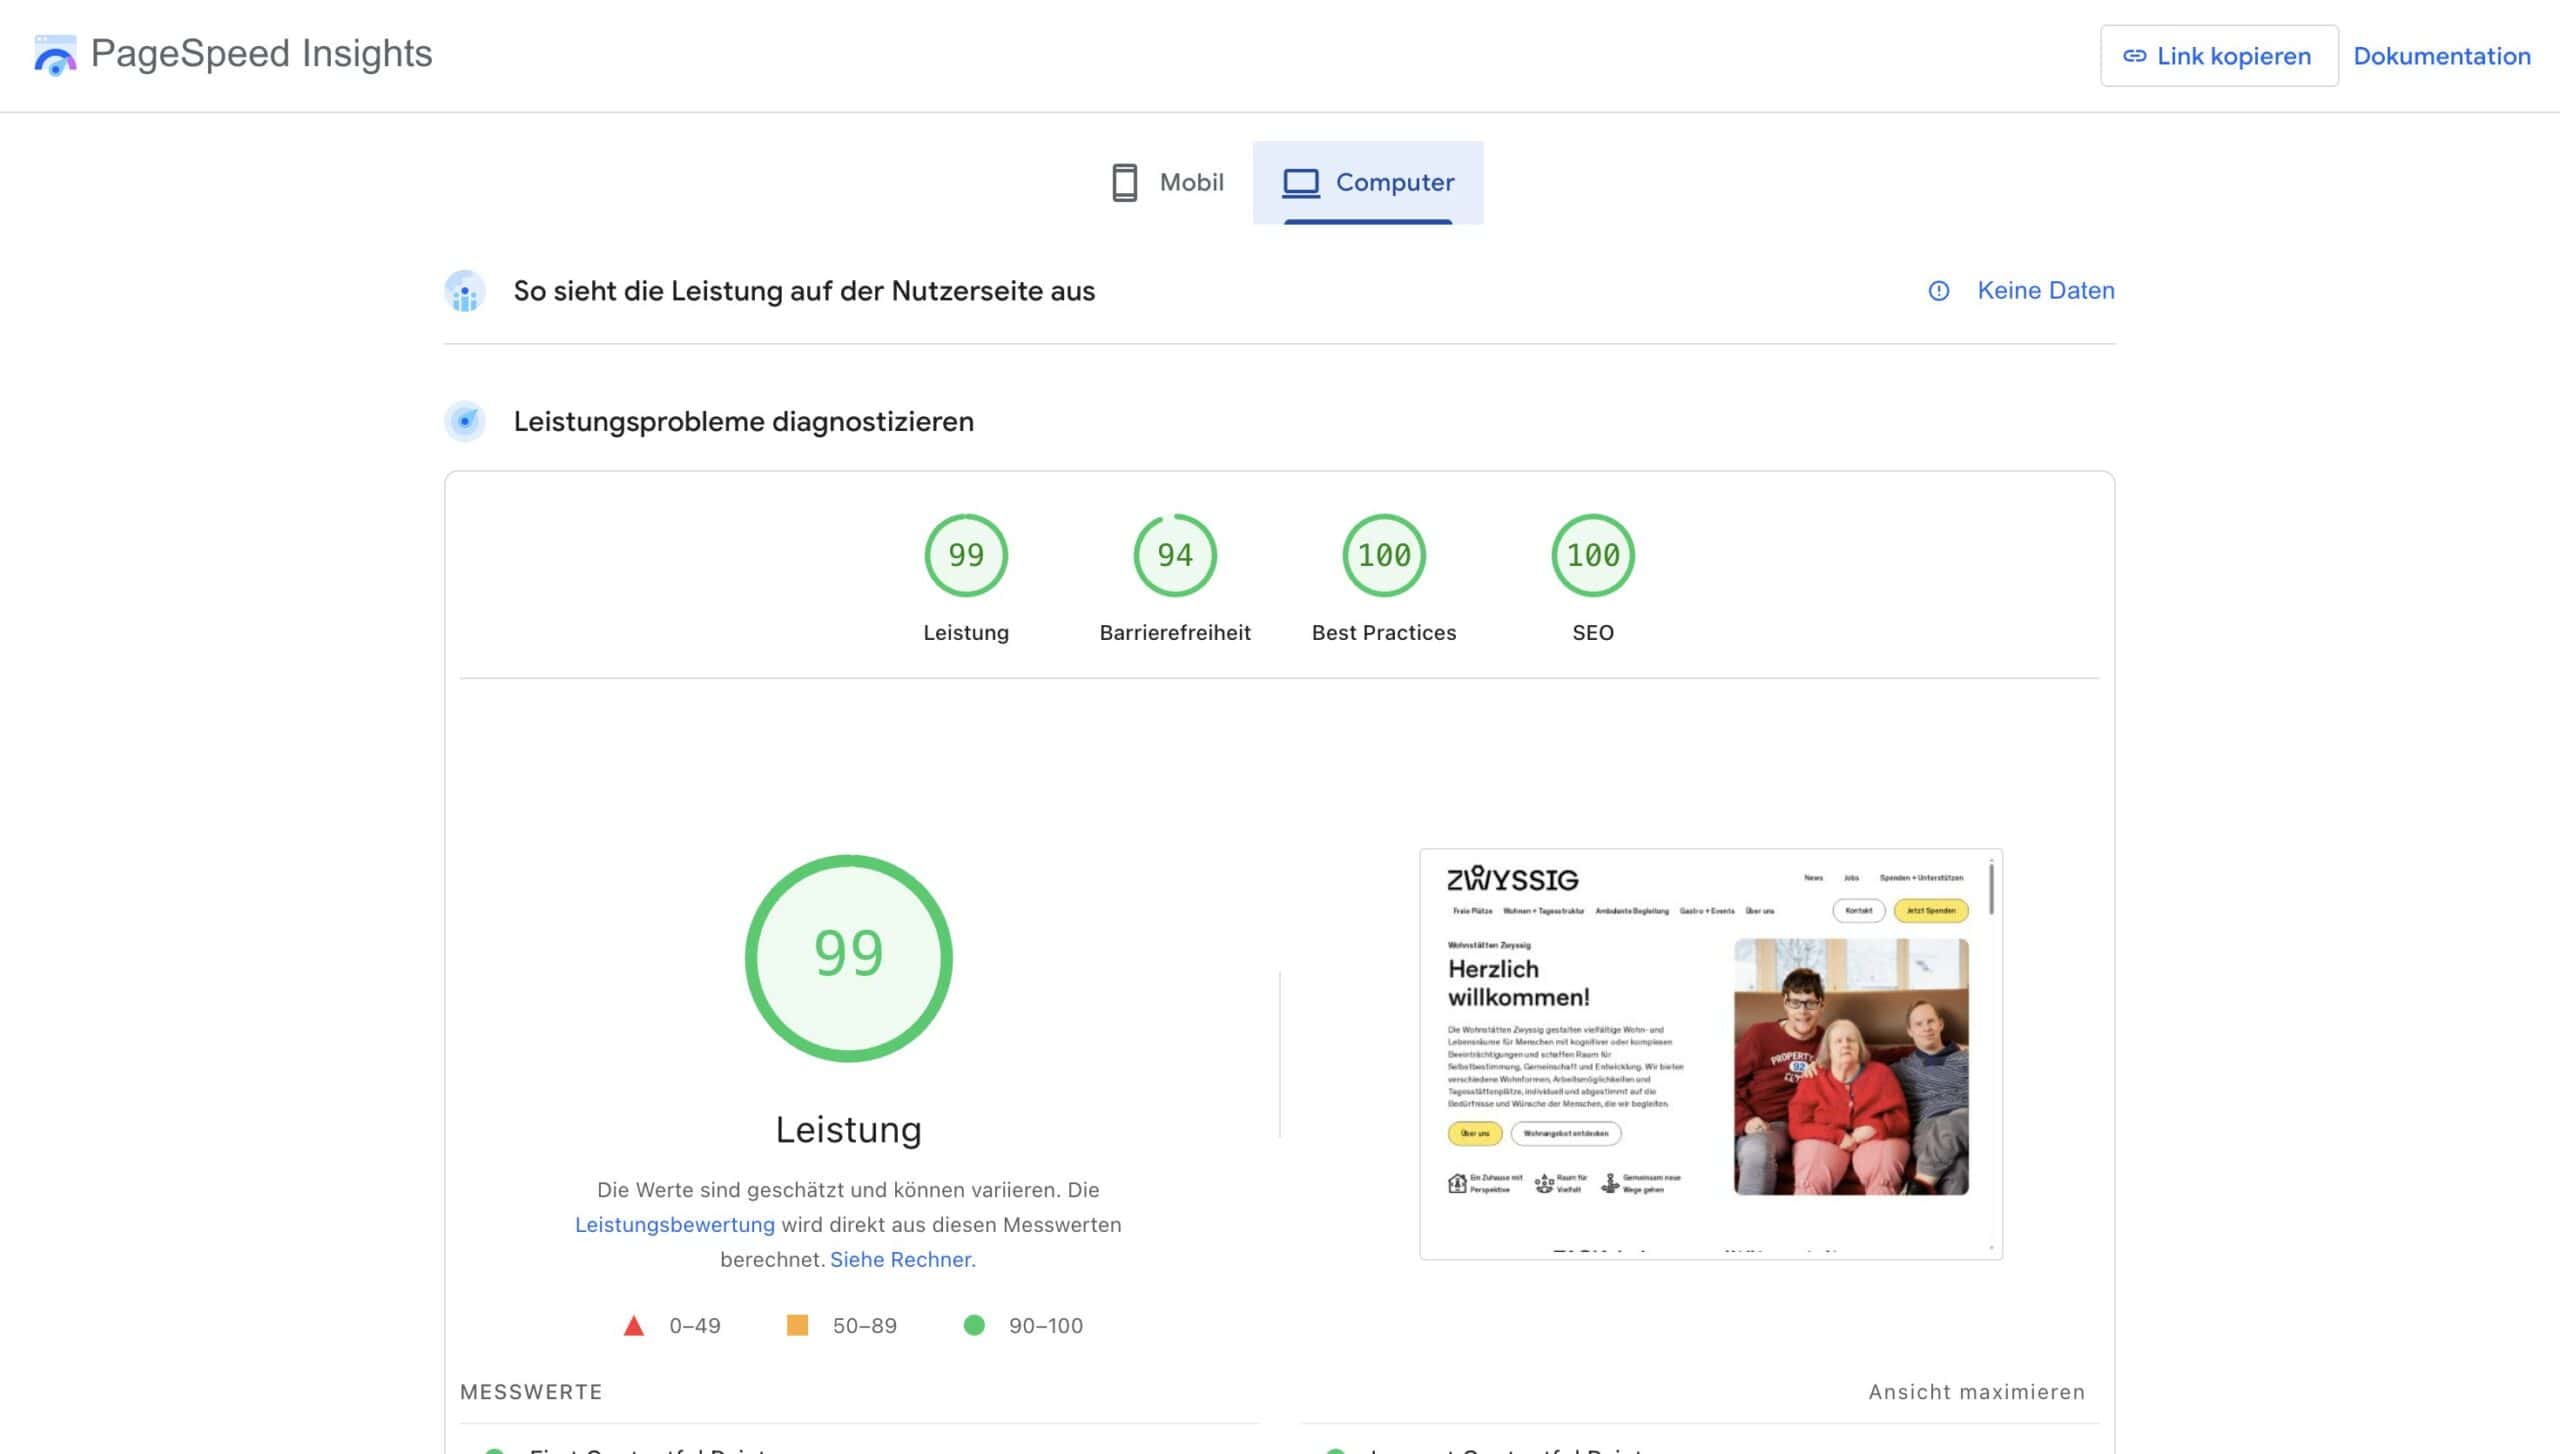Jump to Best Practices 100 gauge
Viewport: 2560px width, 1454px height.
click(1383, 556)
